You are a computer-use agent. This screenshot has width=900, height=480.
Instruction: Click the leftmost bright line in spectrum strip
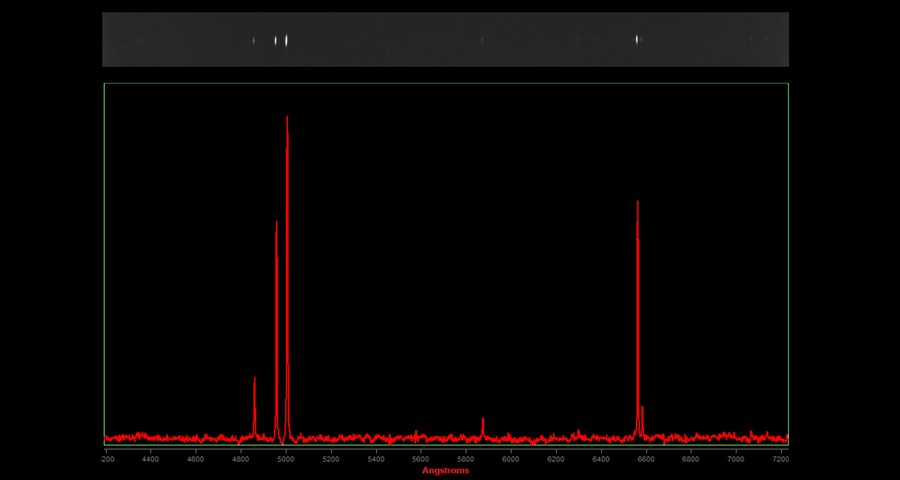[254, 41]
